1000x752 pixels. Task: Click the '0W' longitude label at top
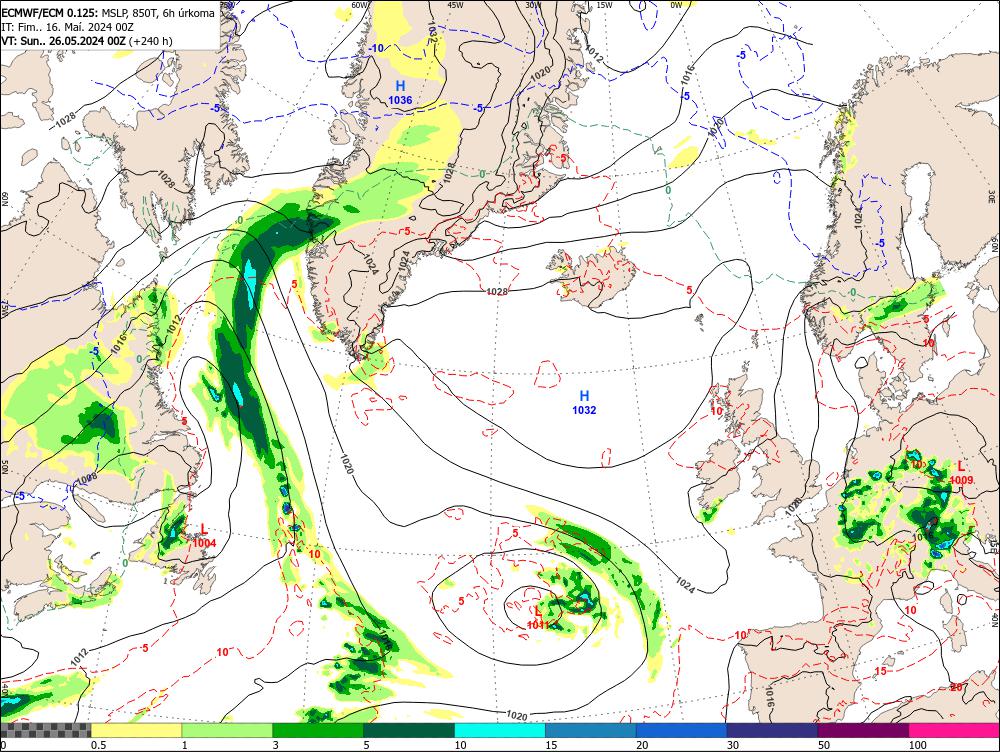[676, 4]
